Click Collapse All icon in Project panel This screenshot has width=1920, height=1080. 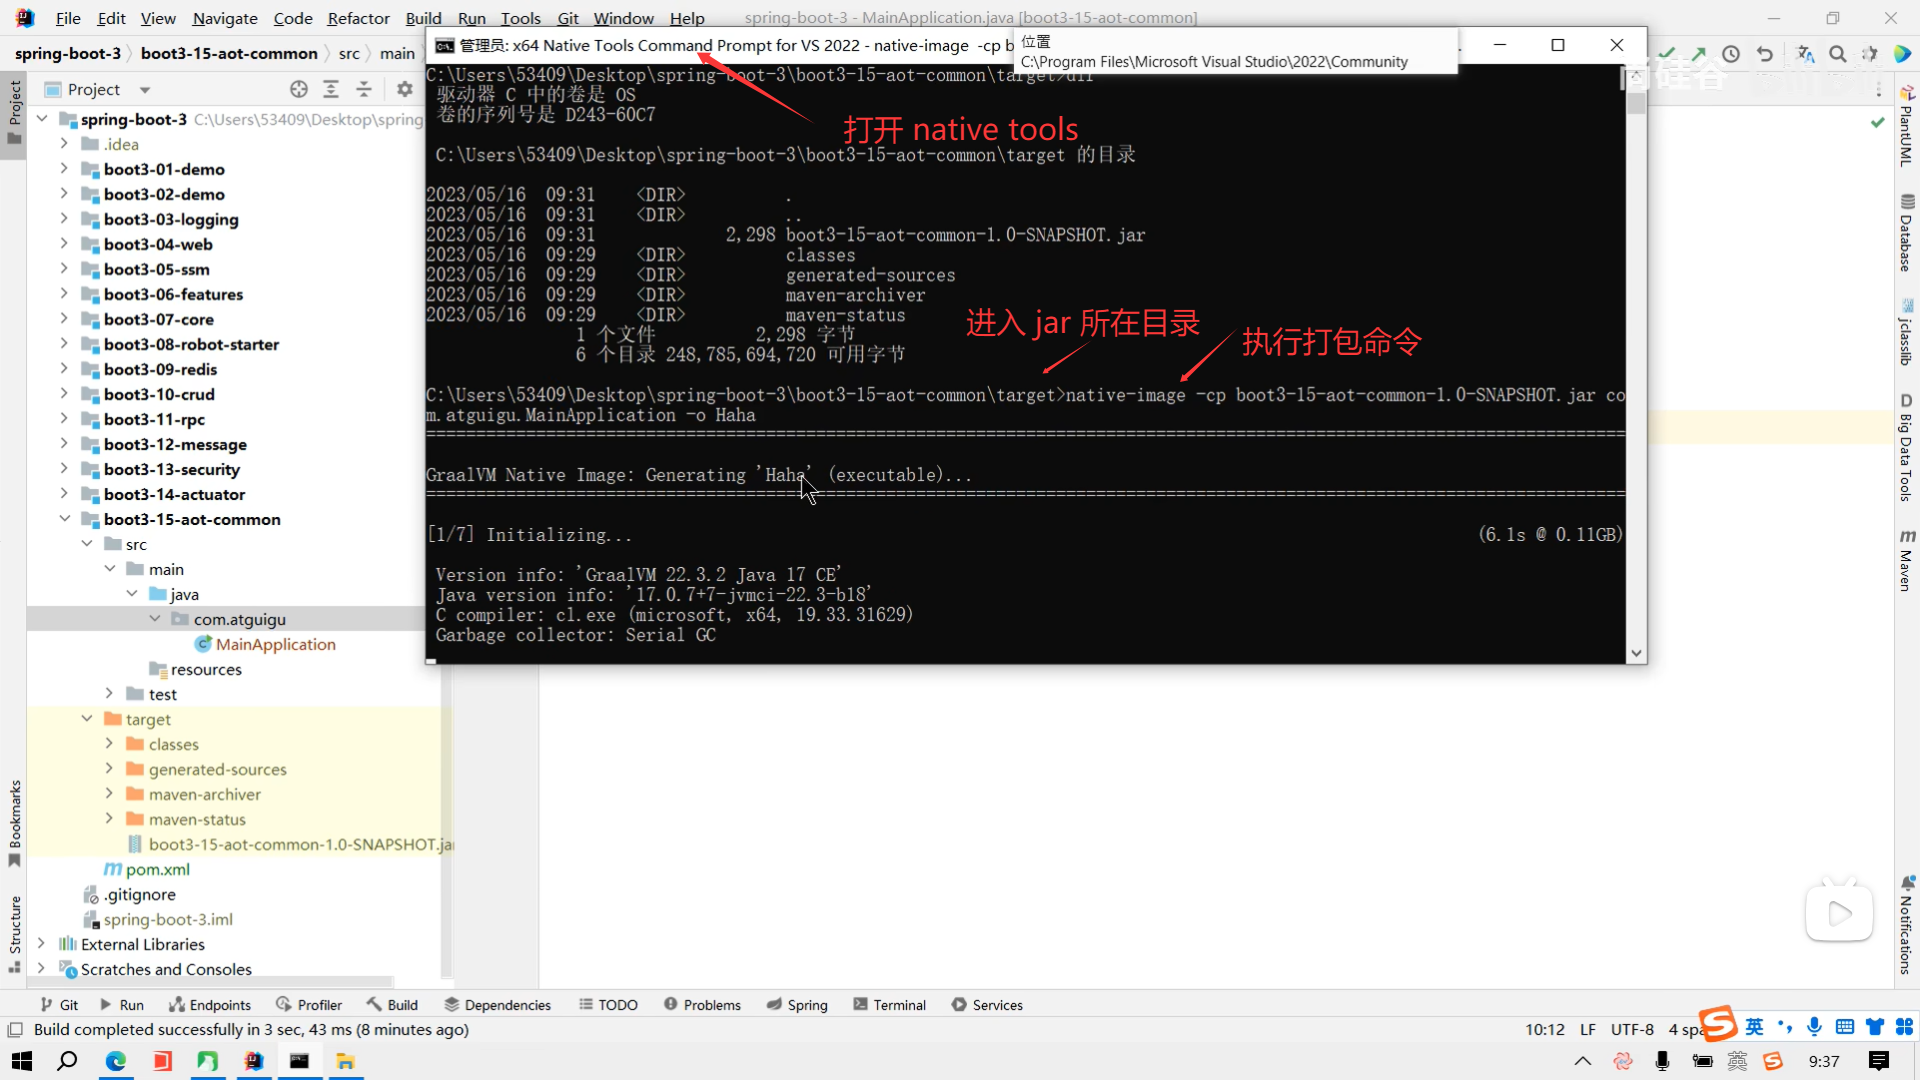364,89
